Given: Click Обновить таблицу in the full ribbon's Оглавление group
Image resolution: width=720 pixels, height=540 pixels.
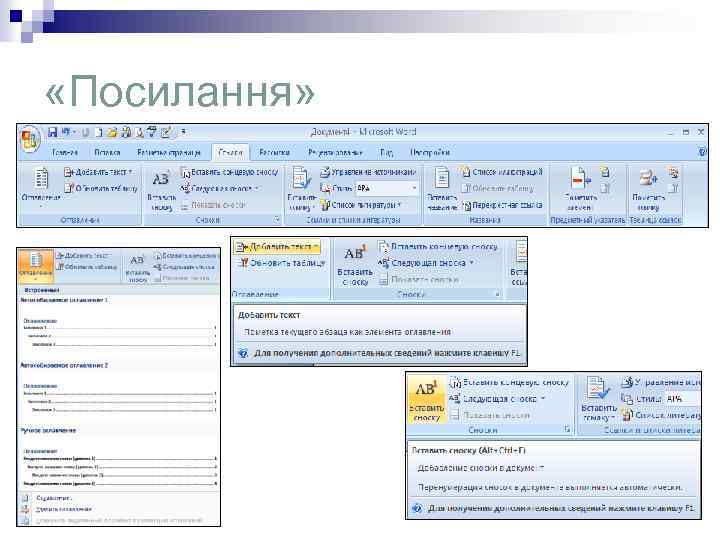Looking at the screenshot, I should (101, 188).
